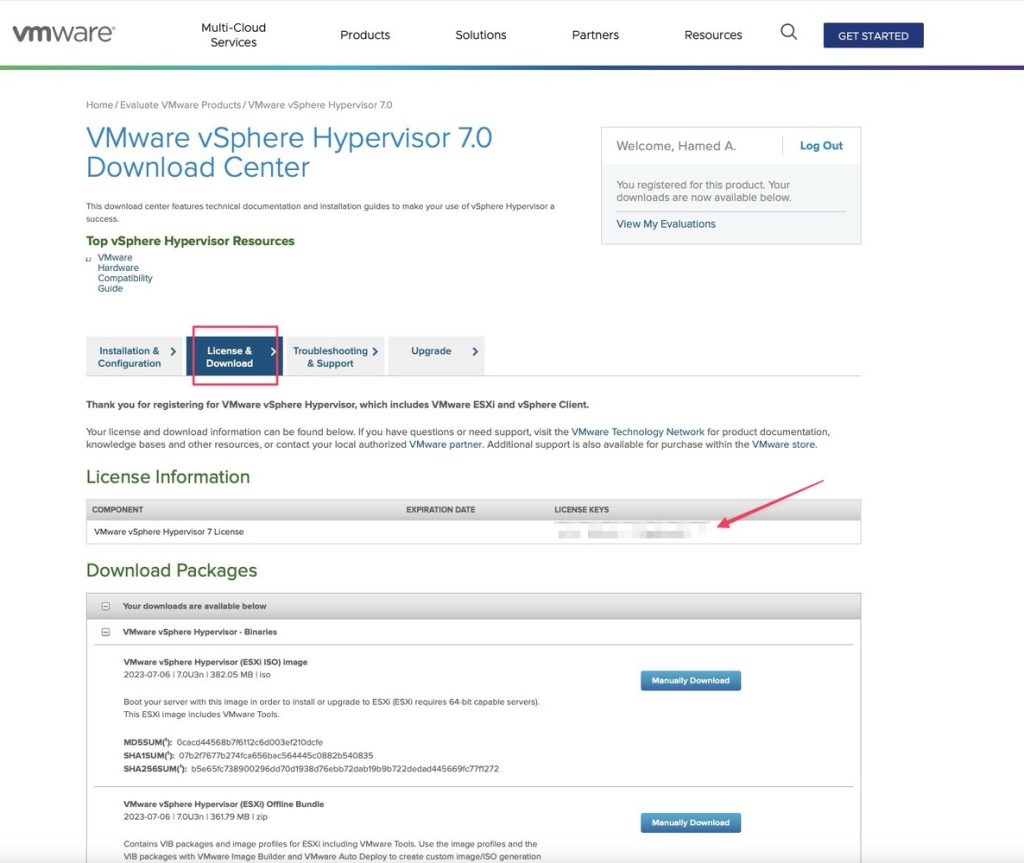Click the VMware logo

point(64,33)
